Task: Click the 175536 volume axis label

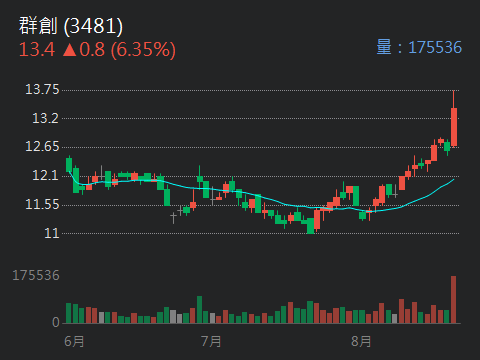Action: tap(36, 276)
